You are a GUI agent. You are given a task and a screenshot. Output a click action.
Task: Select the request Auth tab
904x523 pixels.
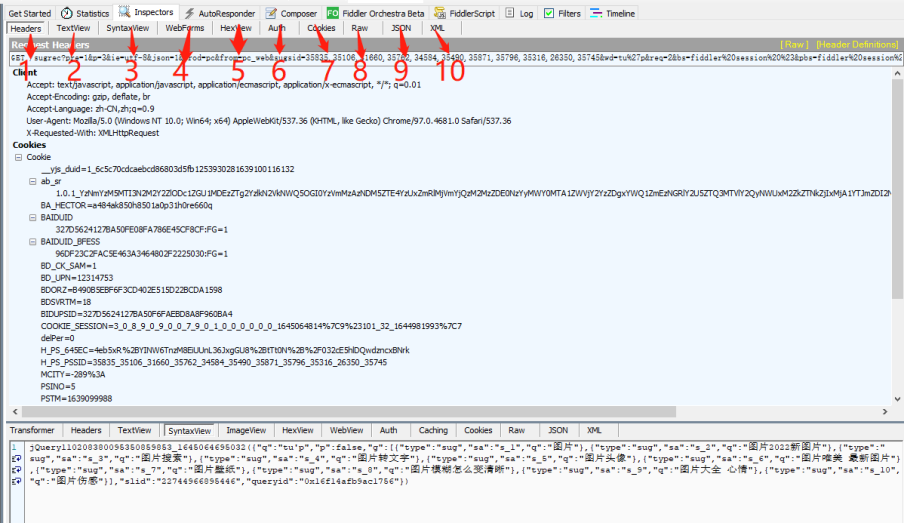277,28
